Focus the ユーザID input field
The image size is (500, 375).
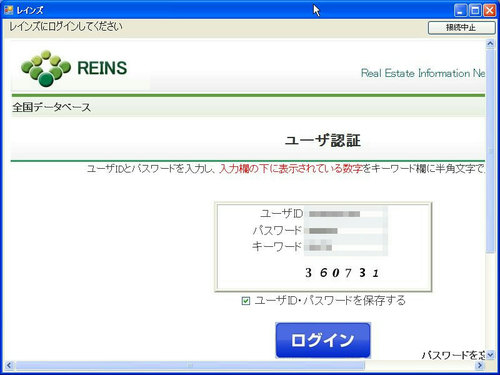(345, 214)
